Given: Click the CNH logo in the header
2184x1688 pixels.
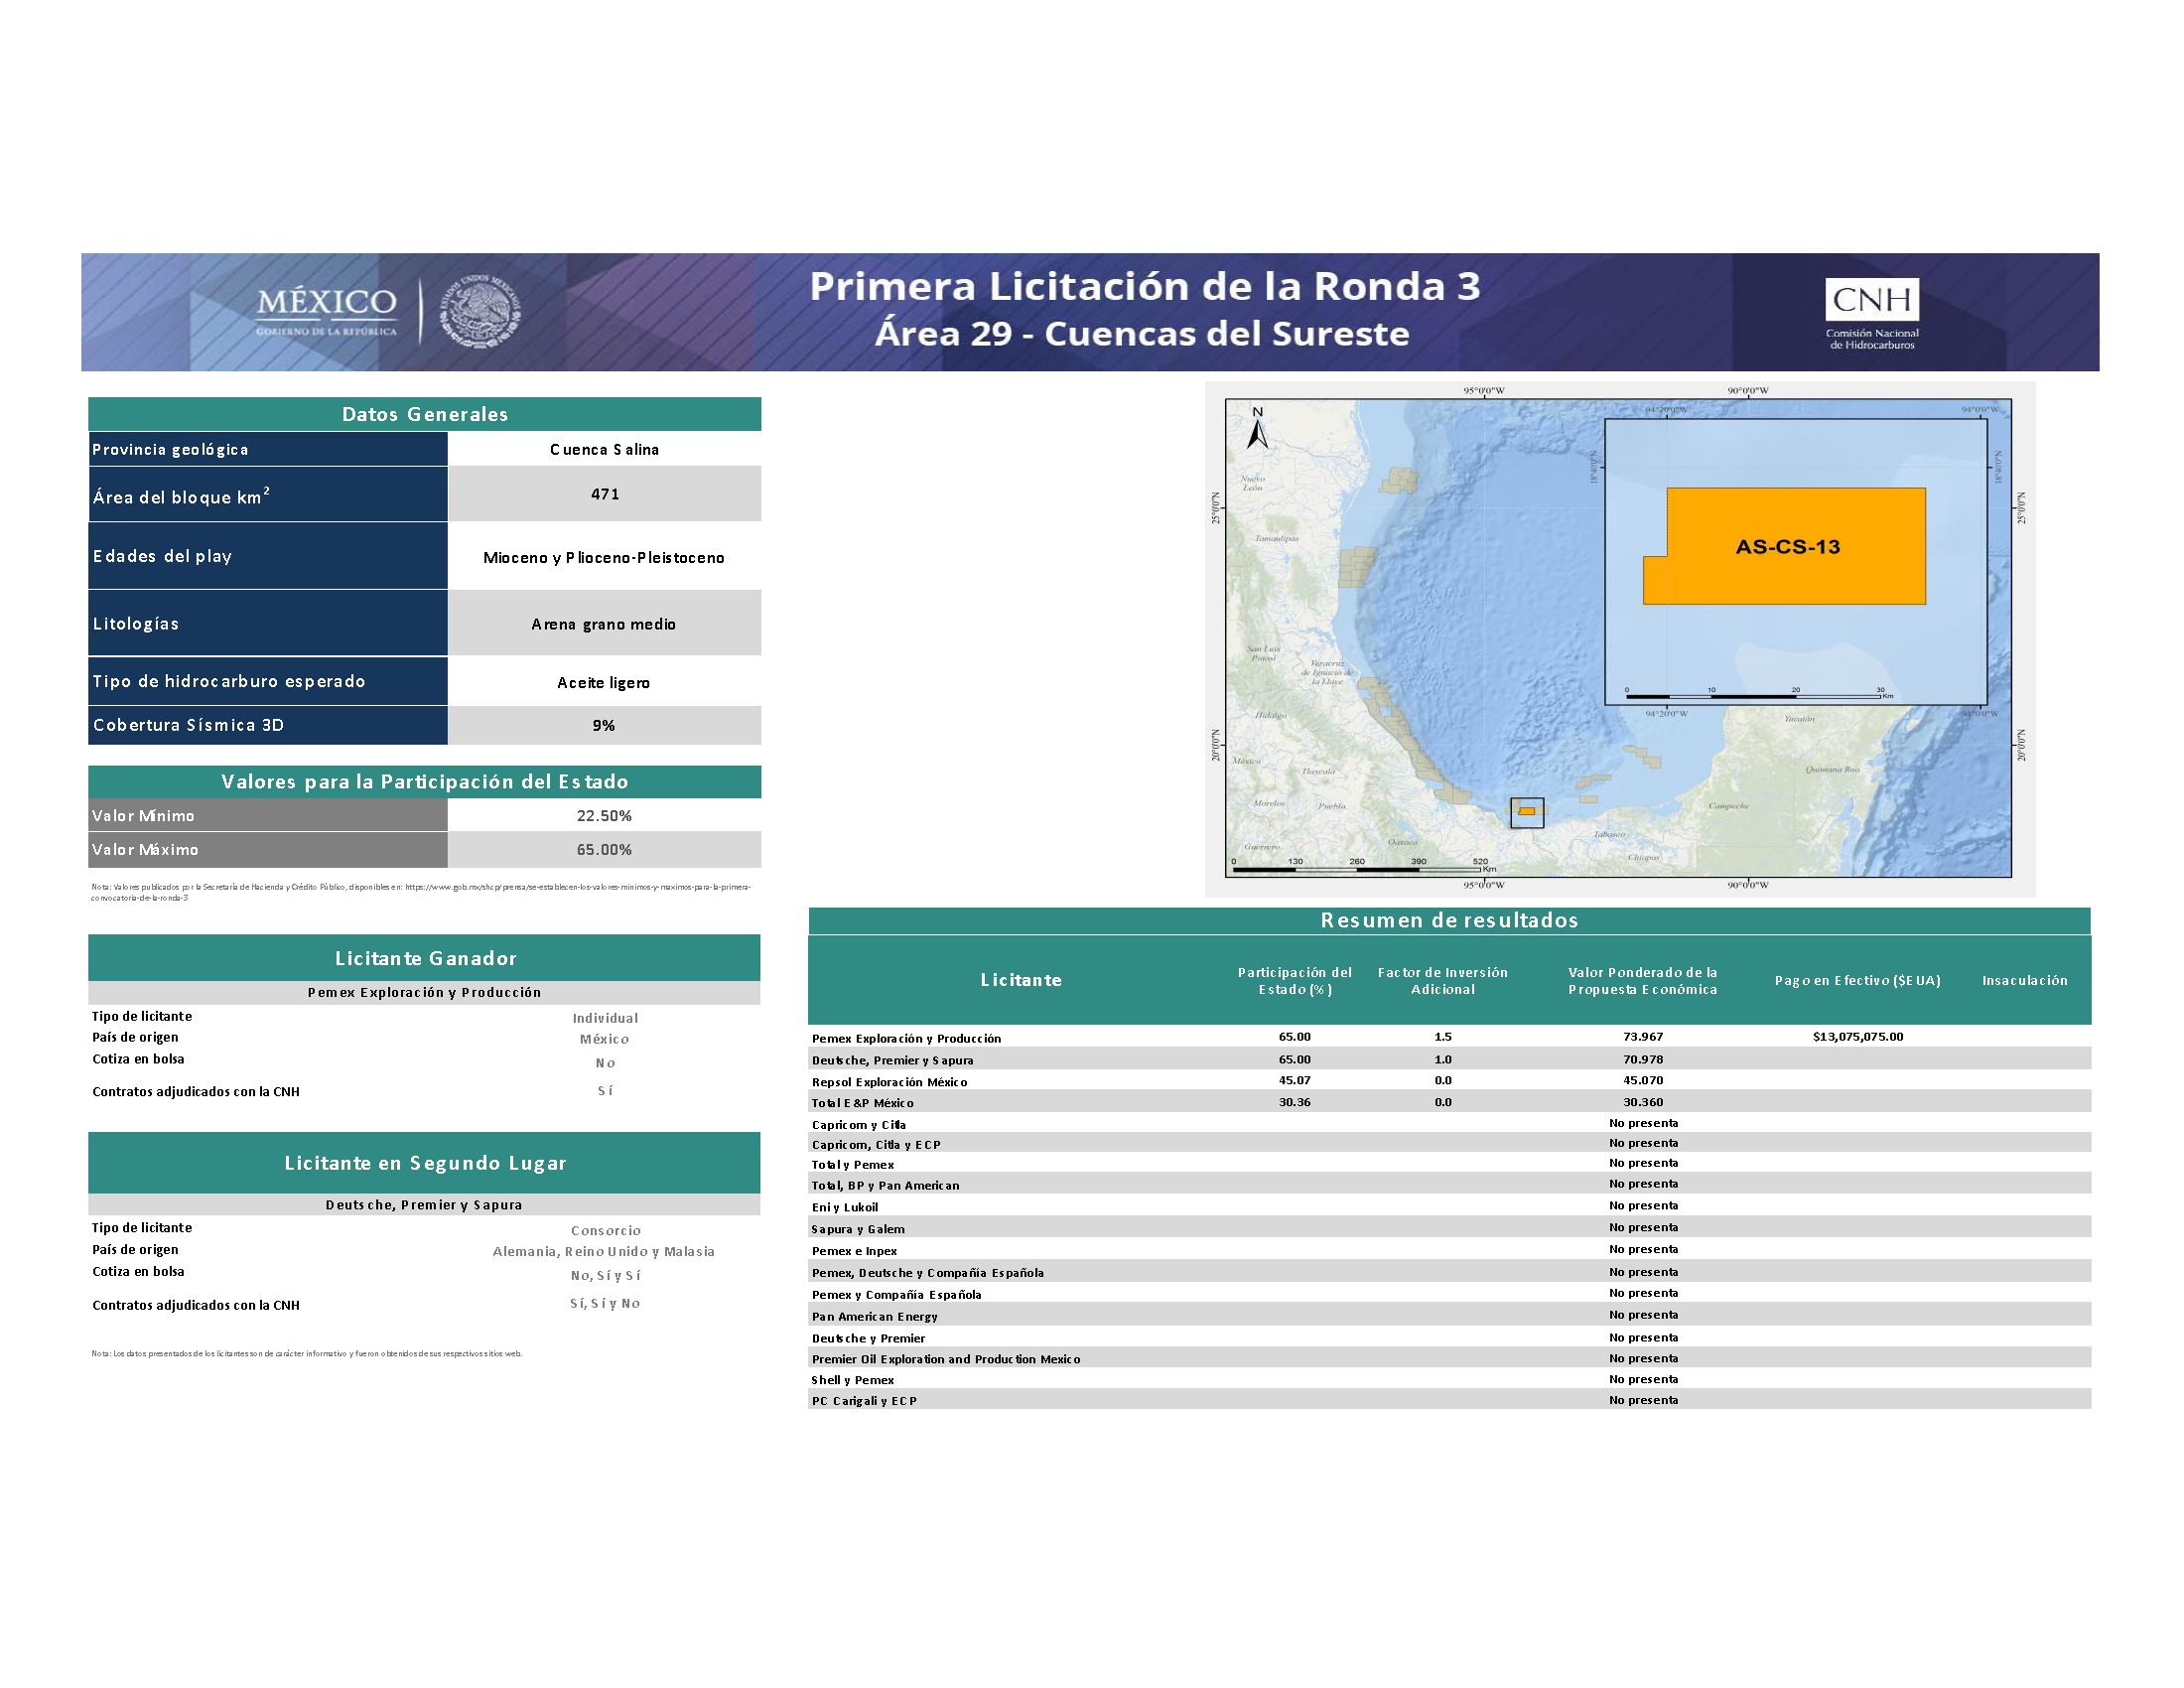Looking at the screenshot, I should coord(1871,313).
